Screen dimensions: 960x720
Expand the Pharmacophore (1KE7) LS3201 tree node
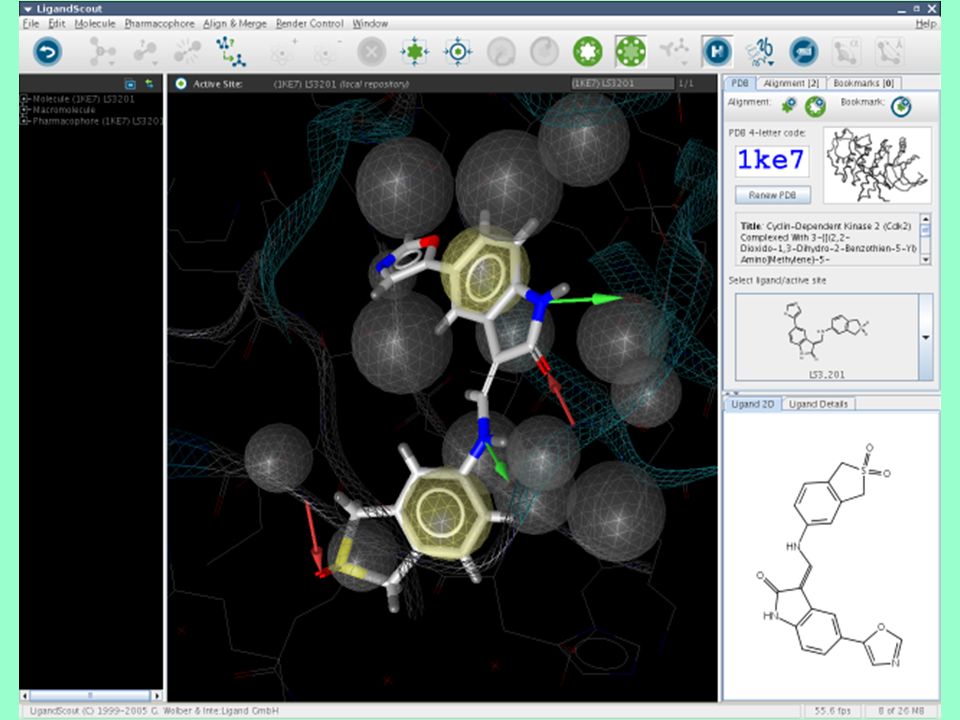pos(25,121)
